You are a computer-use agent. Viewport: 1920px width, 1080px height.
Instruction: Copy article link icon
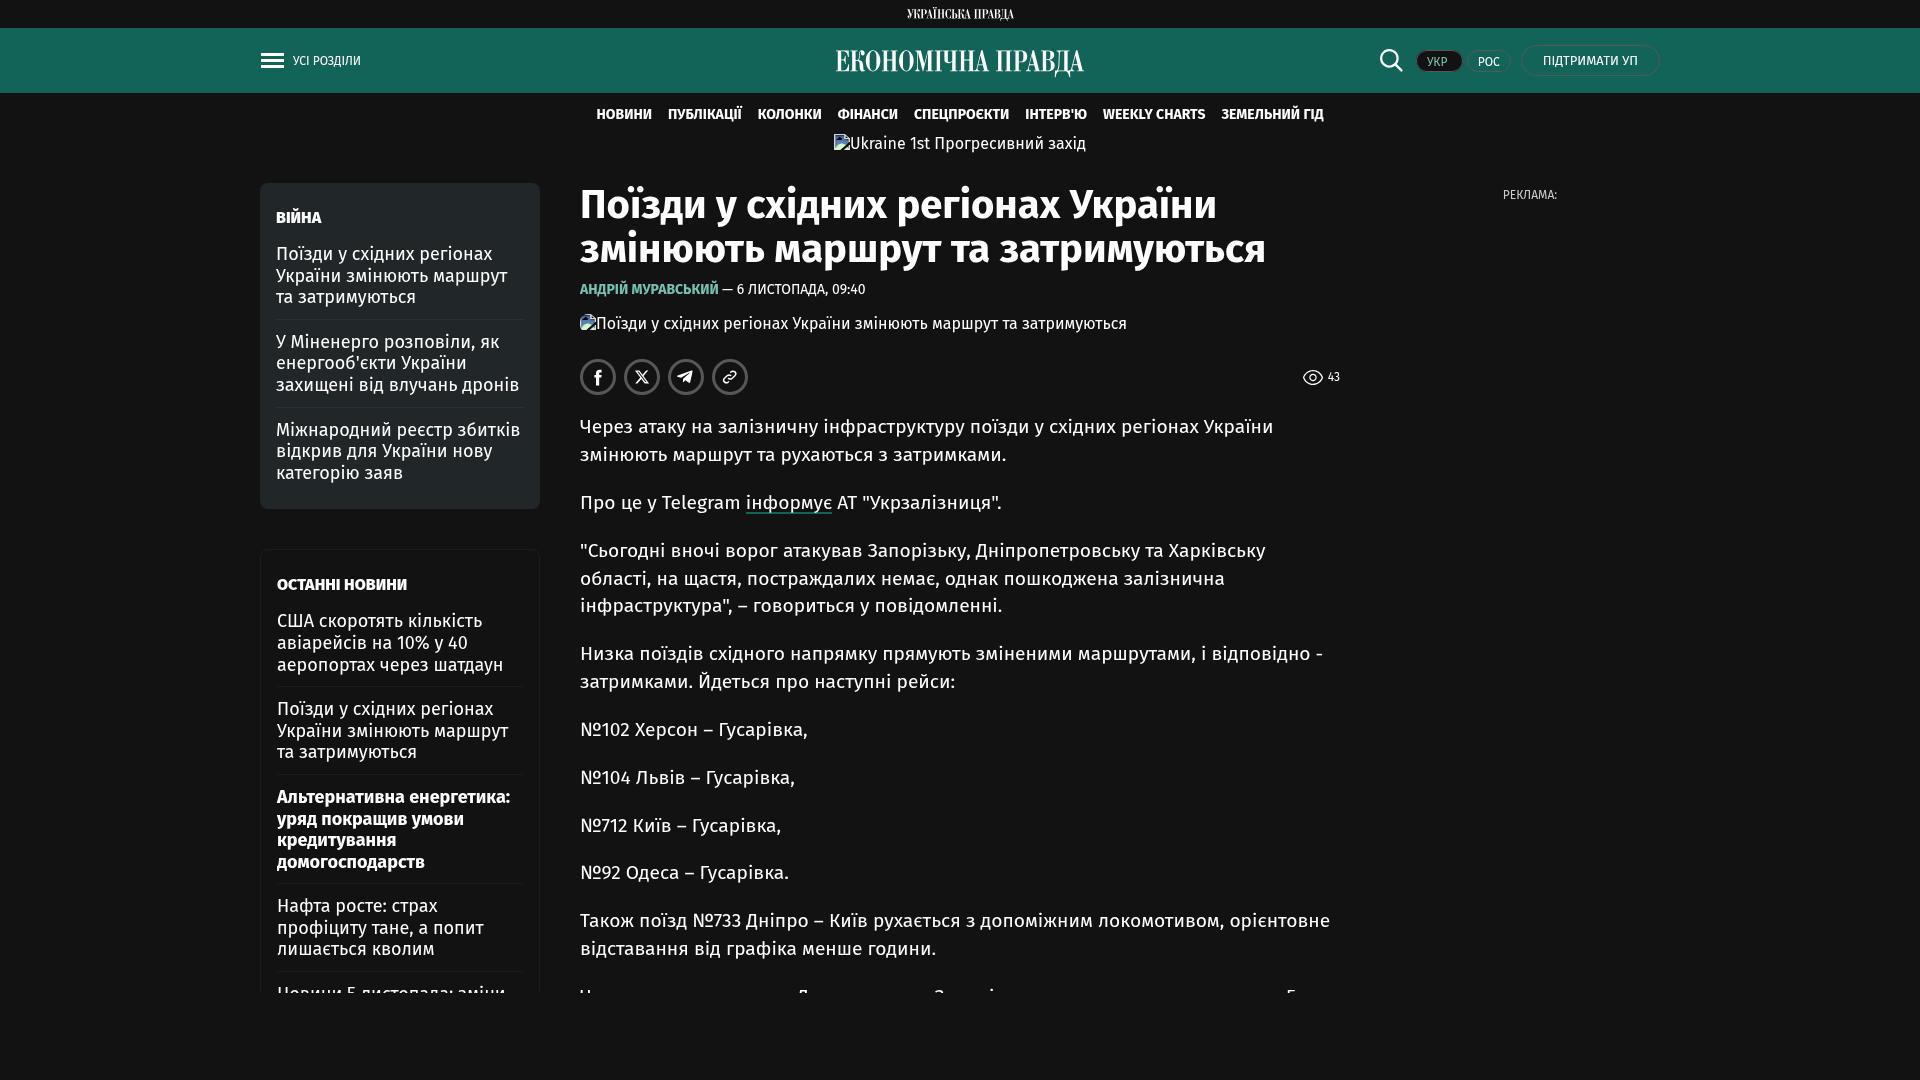(730, 377)
